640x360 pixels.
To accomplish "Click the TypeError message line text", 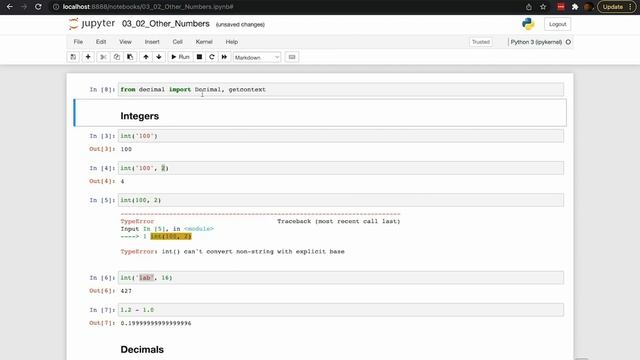I will coord(233,251).
